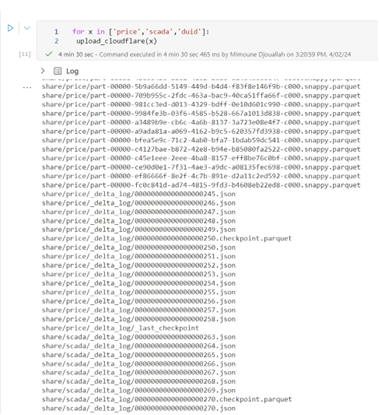Click scada _delta_log 263.json line

pos(139,337)
